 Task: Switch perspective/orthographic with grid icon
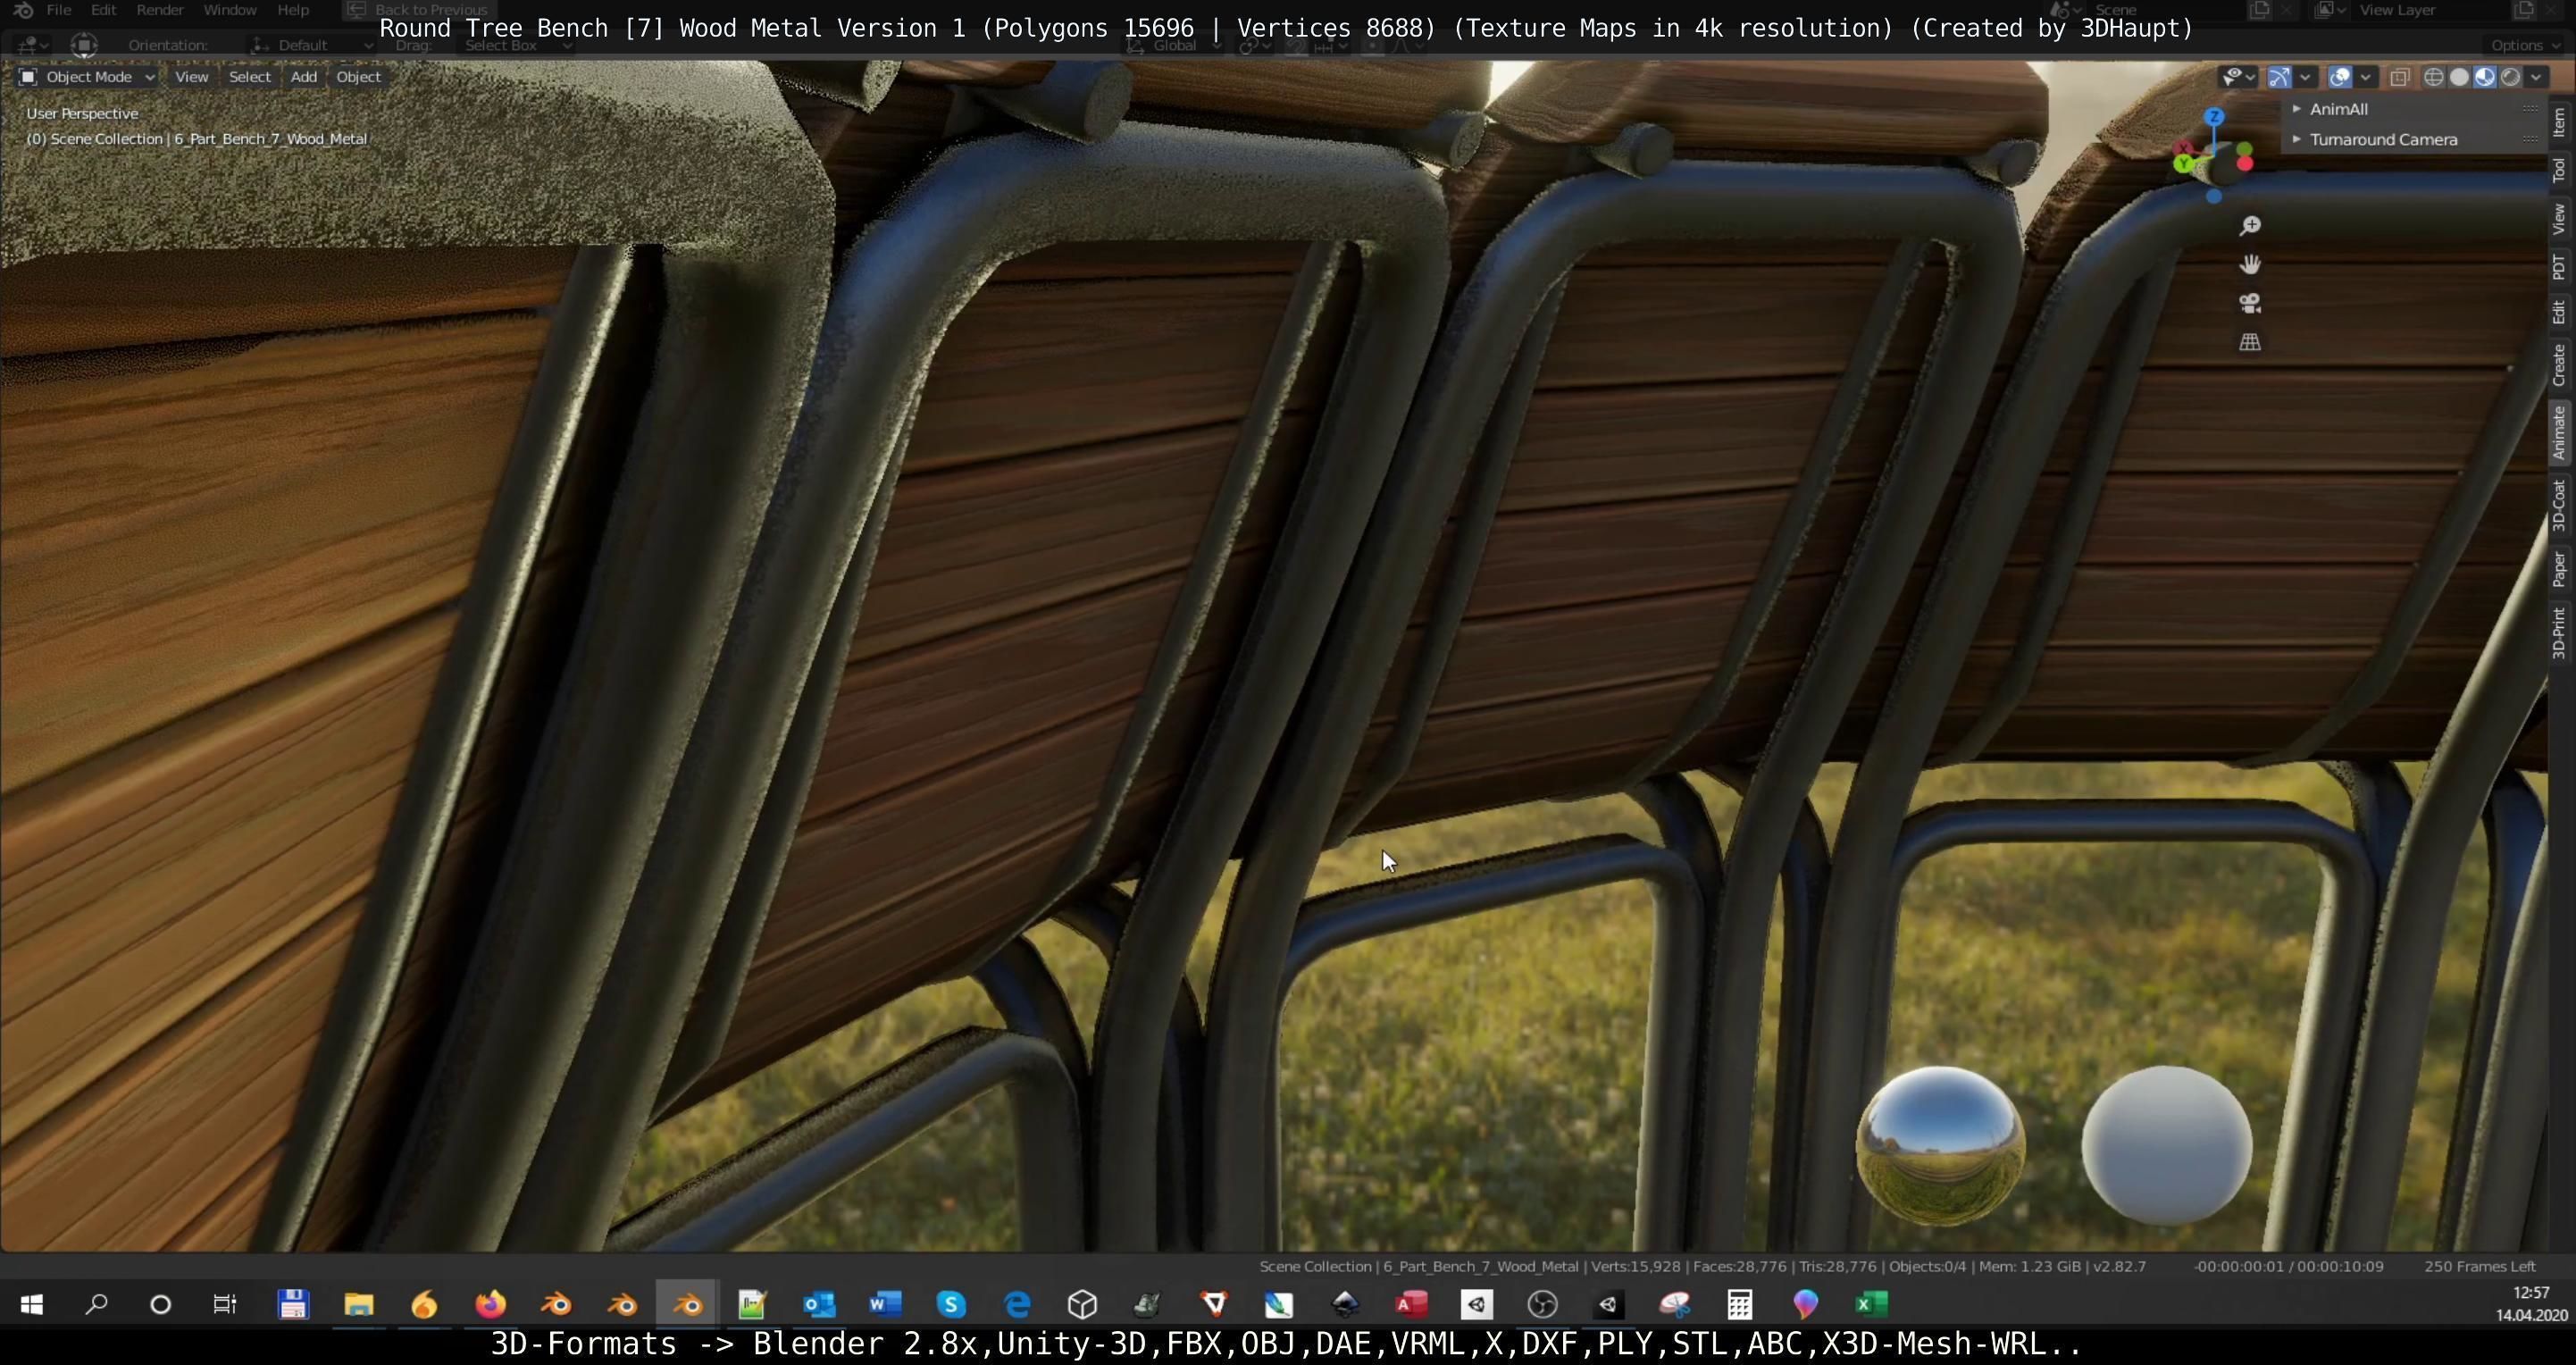coord(2249,342)
